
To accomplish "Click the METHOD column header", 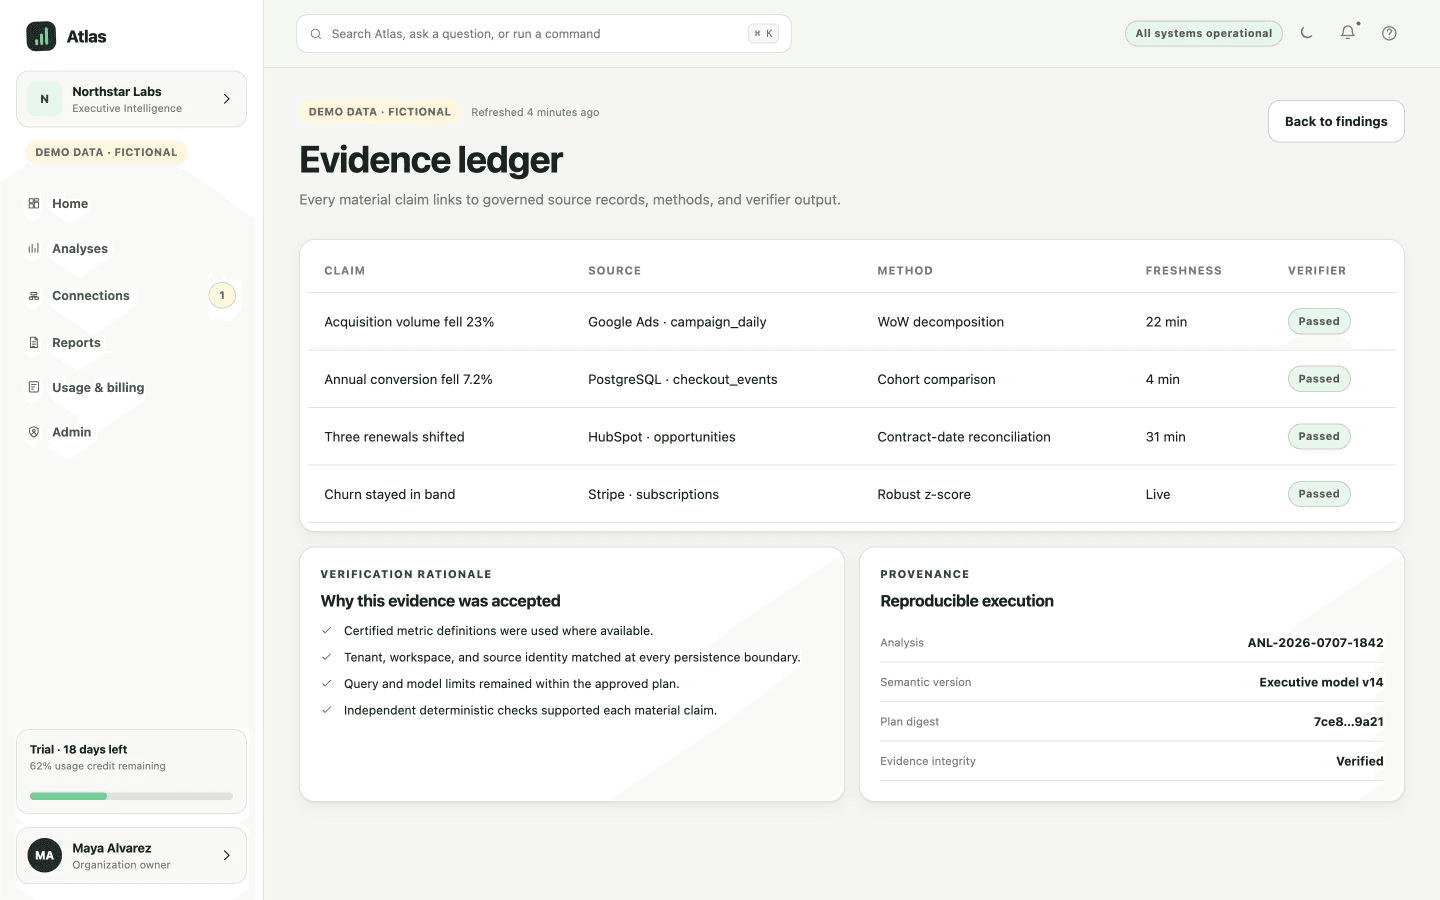I will coord(905,271).
